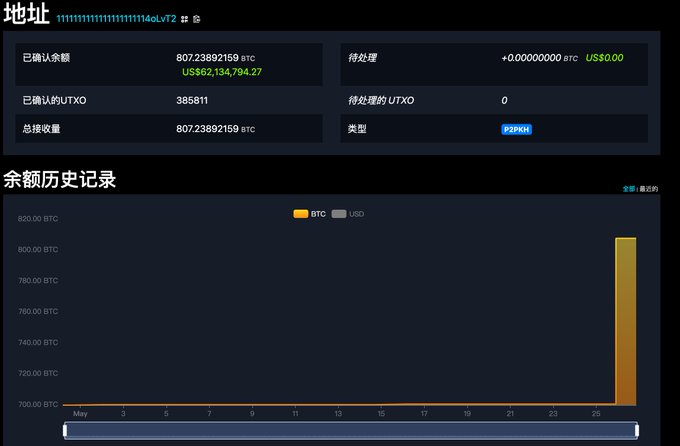Click the 地址 page heading
The image size is (680, 446).
[26, 13]
